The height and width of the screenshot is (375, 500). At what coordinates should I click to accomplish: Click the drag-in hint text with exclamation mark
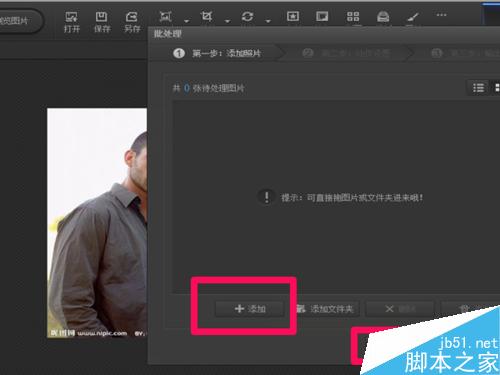[341, 197]
